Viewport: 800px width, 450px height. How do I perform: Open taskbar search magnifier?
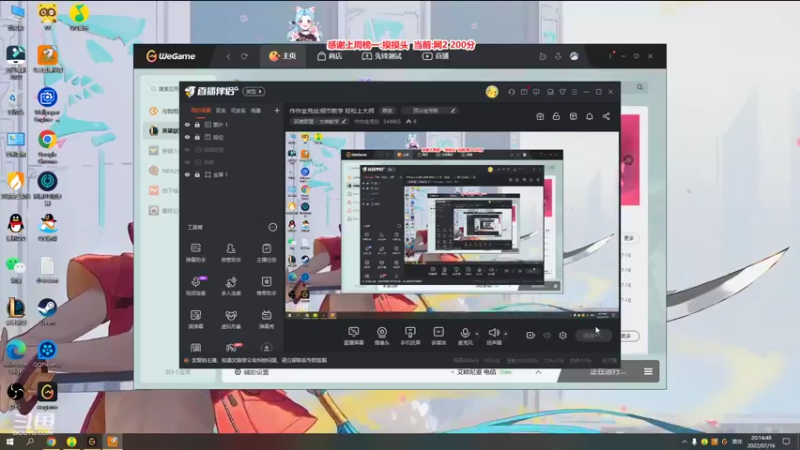coord(30,442)
